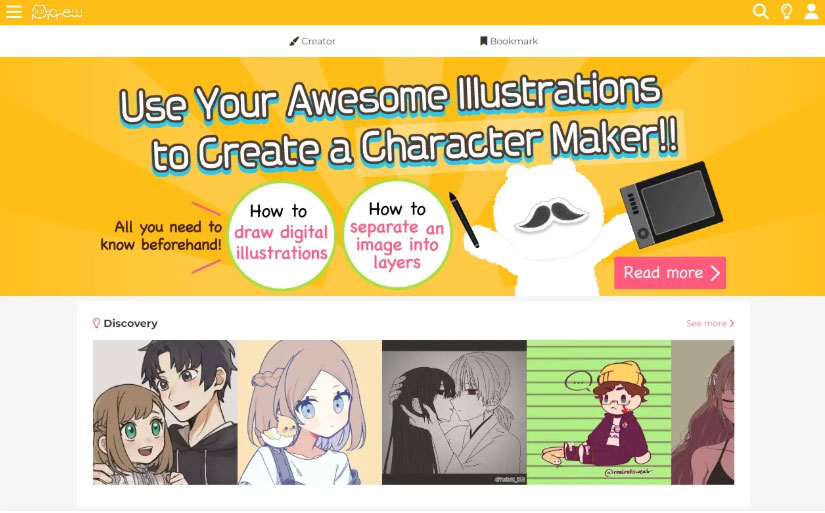Click the brush icon beside Creator
This screenshot has height=513, width=825.
coord(294,41)
